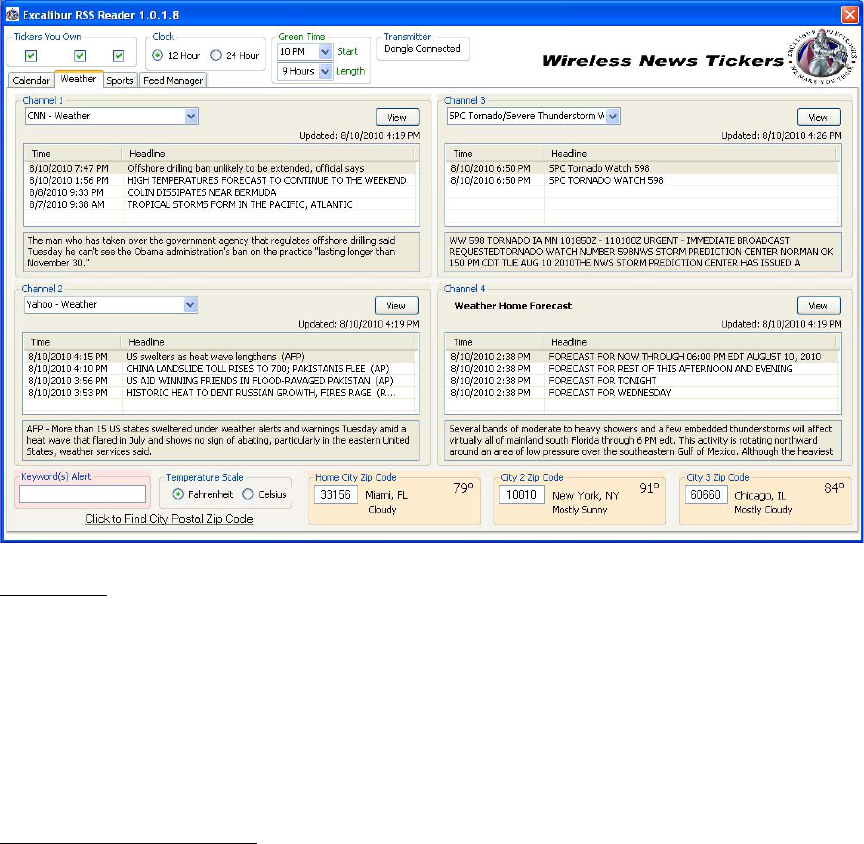Click the Channel 2 View button
The width and height of the screenshot is (864, 844).
coord(396,306)
